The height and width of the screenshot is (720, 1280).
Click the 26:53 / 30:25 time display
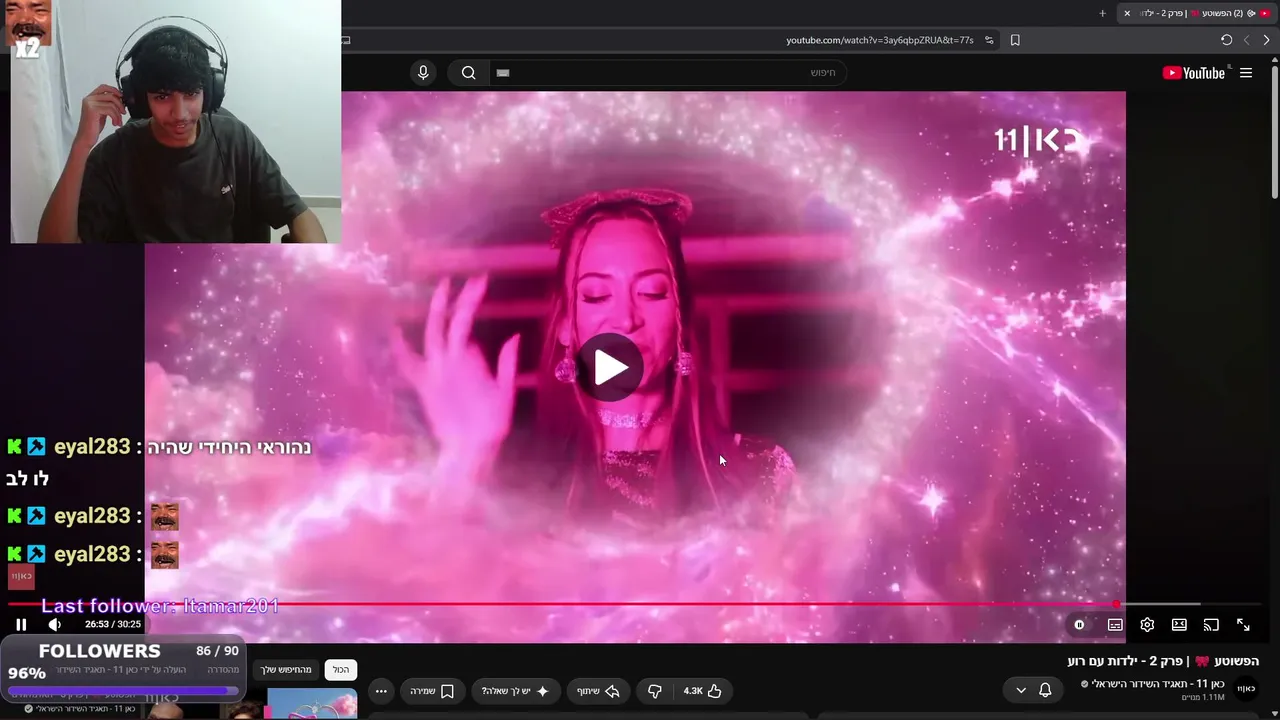113,624
